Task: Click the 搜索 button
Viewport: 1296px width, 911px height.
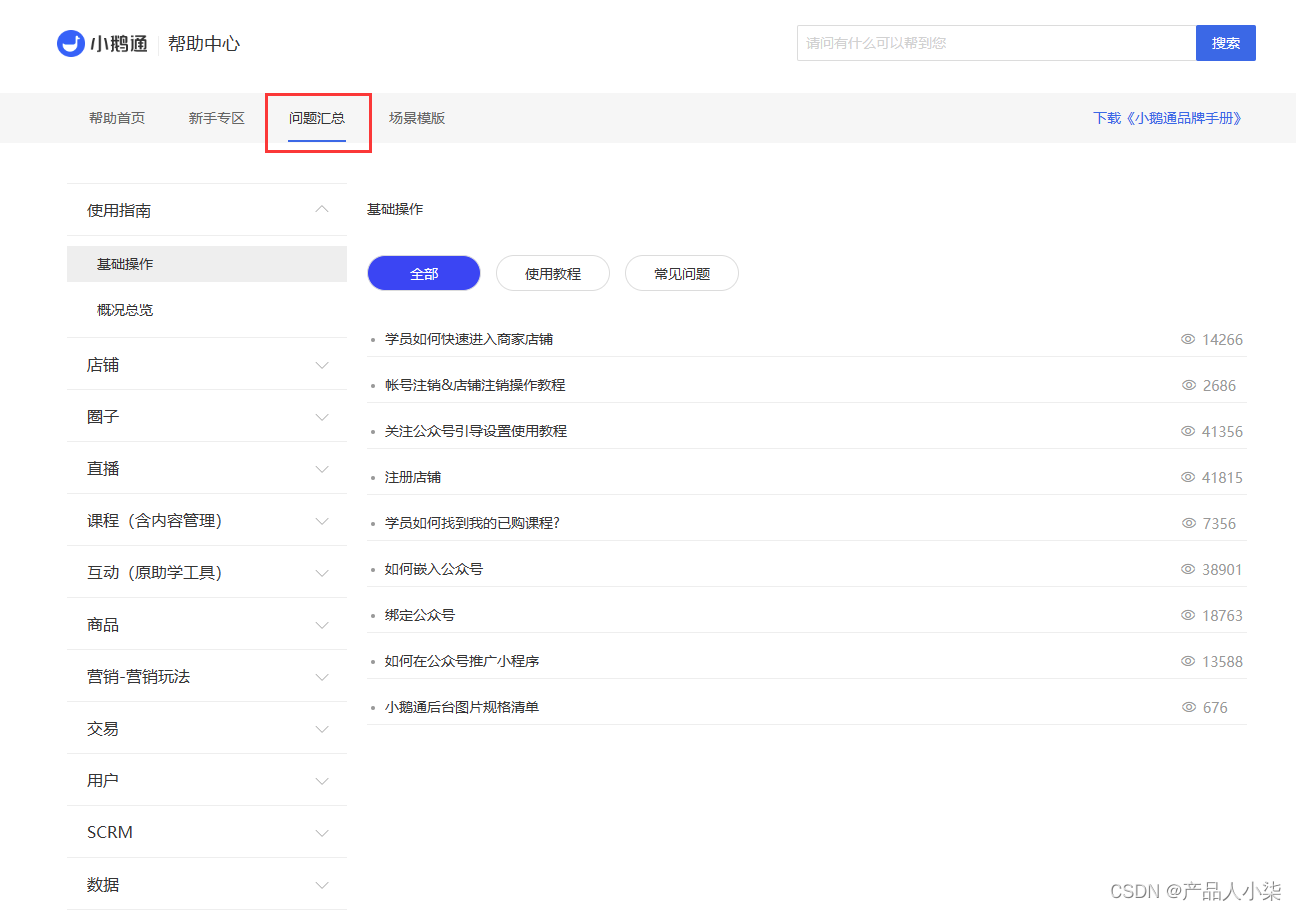Action: point(1226,43)
